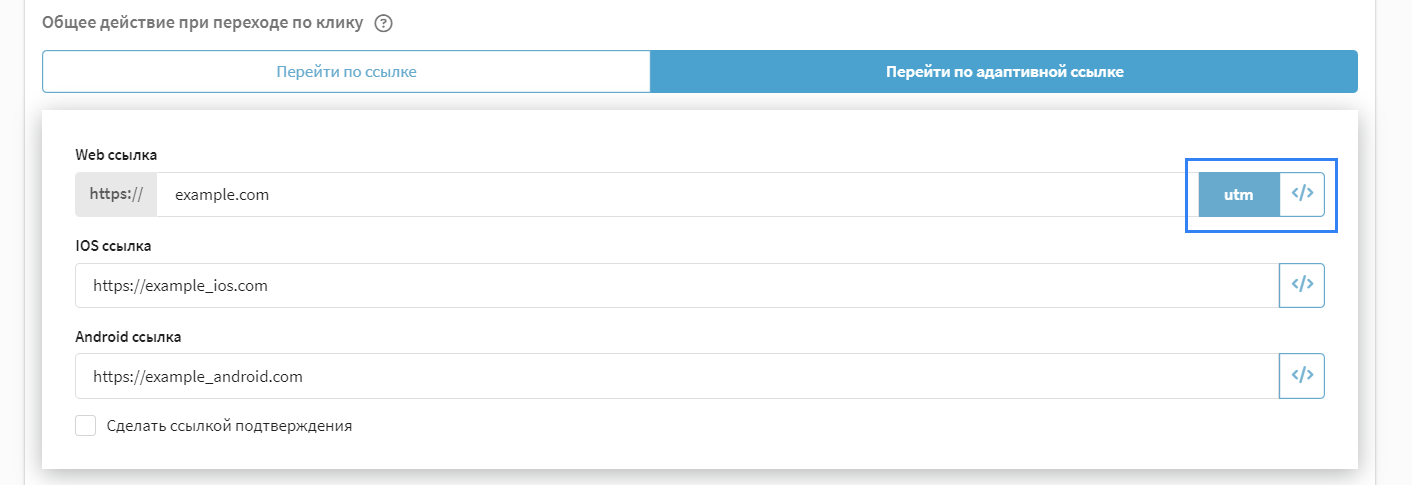1412x485 pixels.
Task: Focus the Android ссылка input field
Action: 677,376
